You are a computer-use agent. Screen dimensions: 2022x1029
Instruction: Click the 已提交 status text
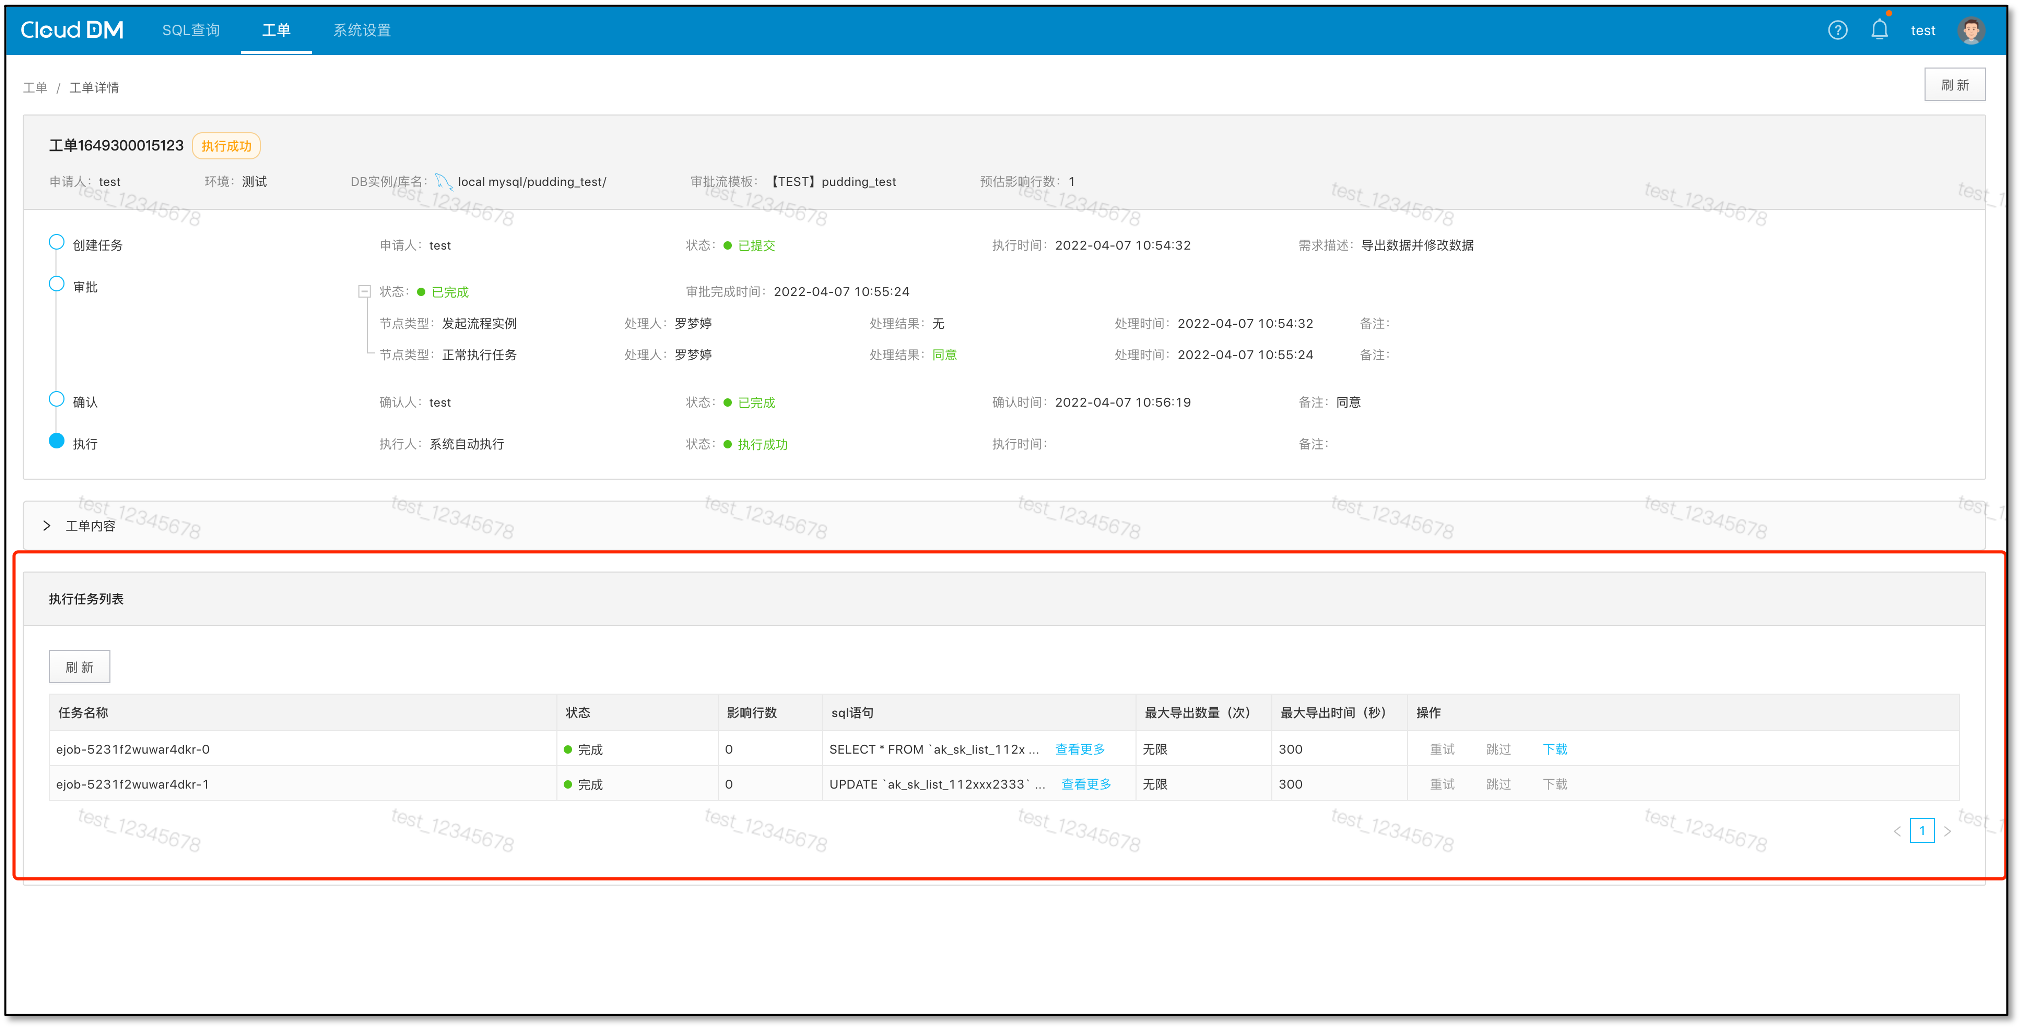(756, 246)
